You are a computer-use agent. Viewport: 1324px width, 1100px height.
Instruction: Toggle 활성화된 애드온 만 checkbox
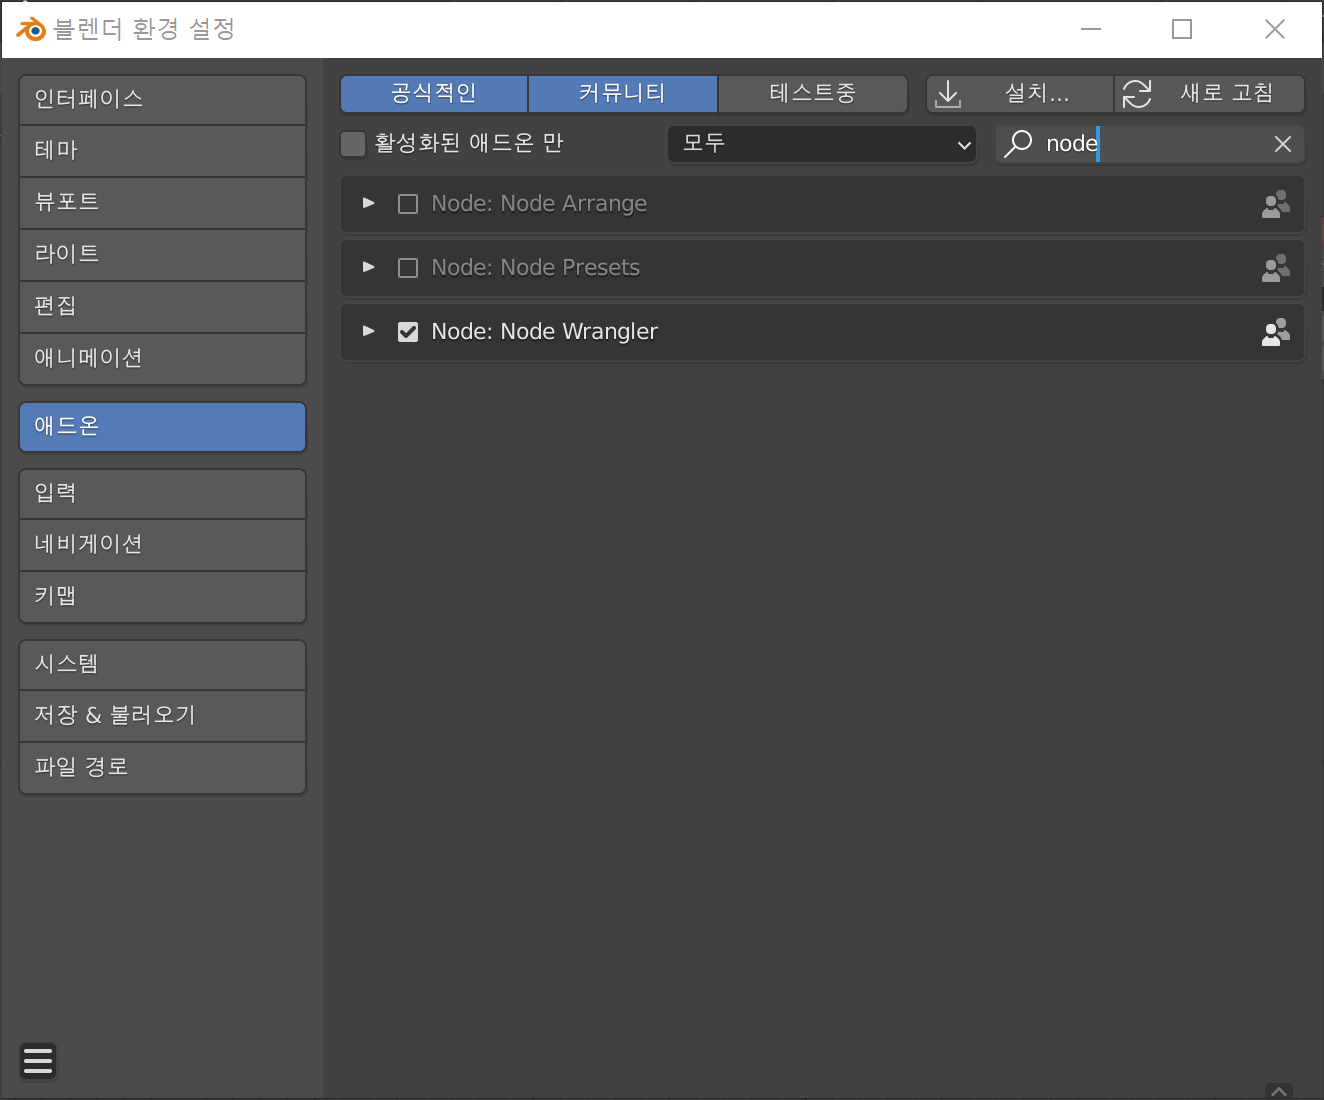pos(353,144)
